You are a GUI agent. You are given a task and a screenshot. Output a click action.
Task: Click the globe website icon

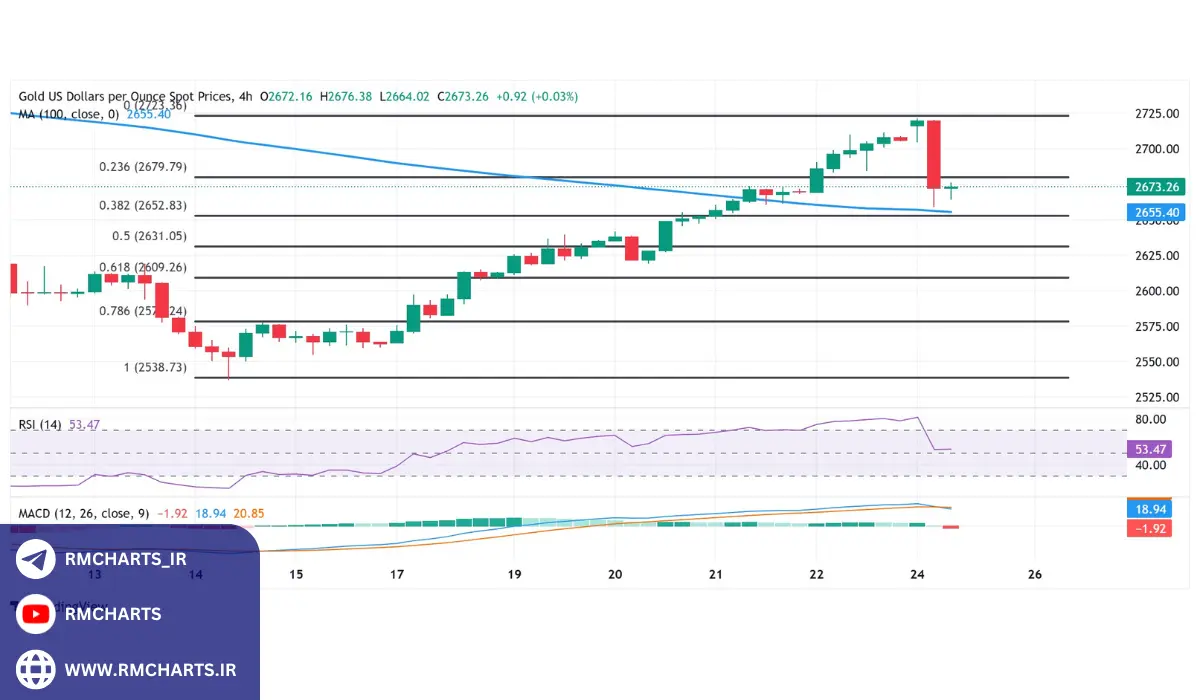36,669
